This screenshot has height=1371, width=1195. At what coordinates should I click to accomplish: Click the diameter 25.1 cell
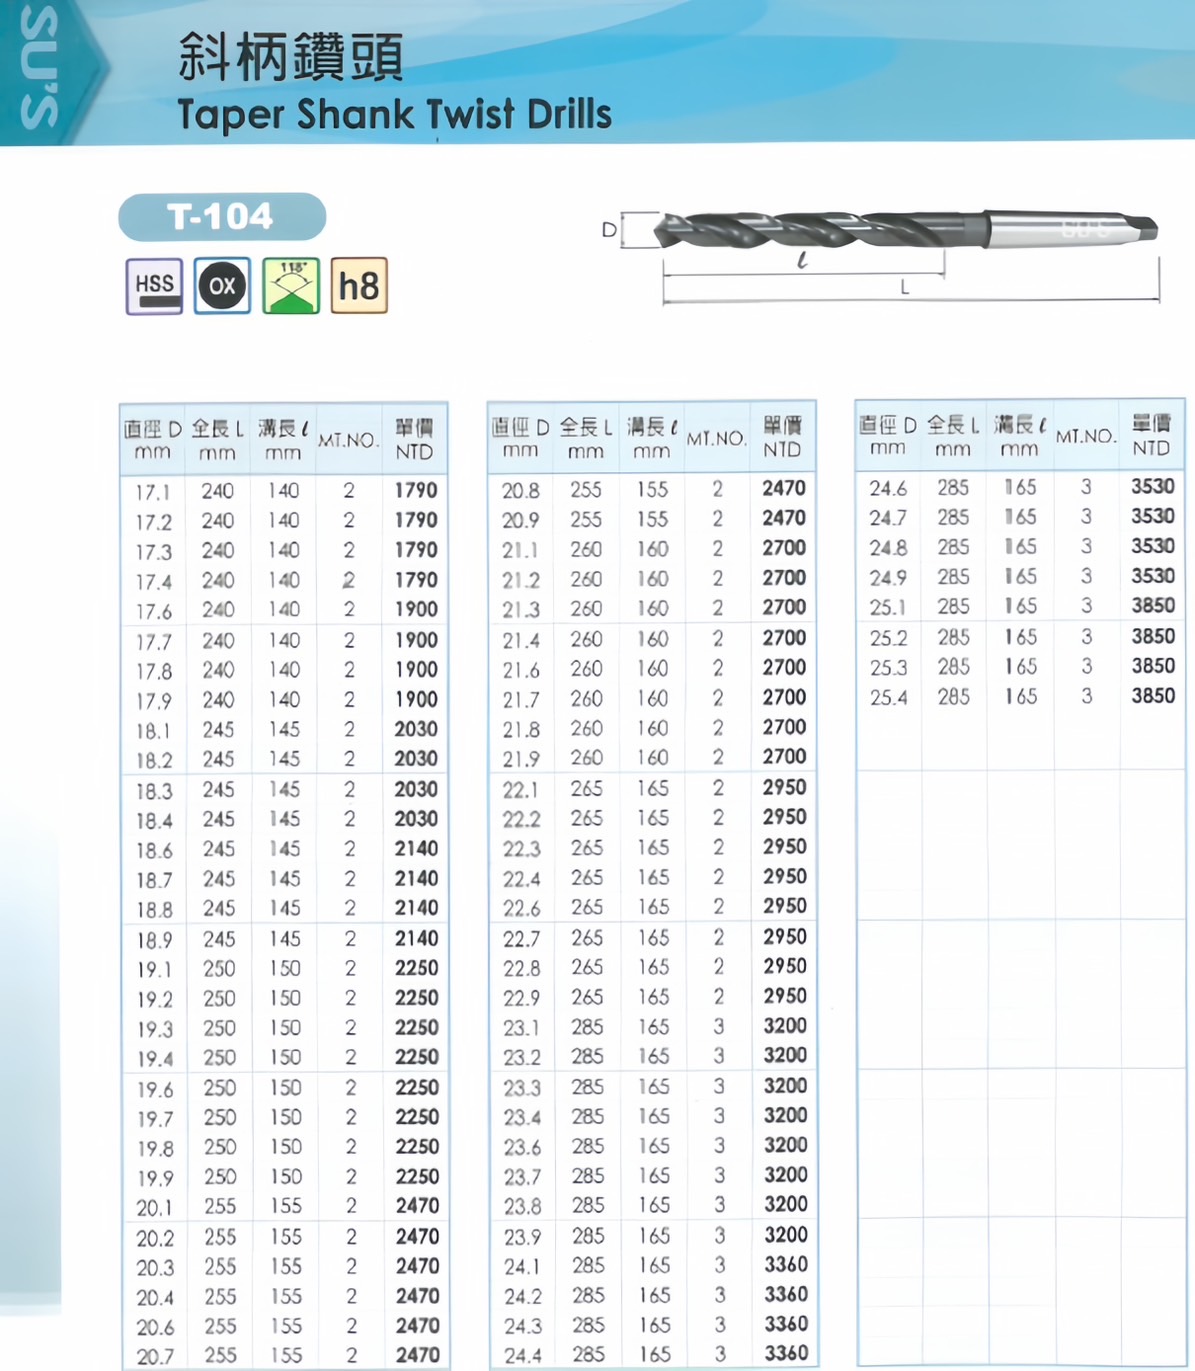(888, 608)
